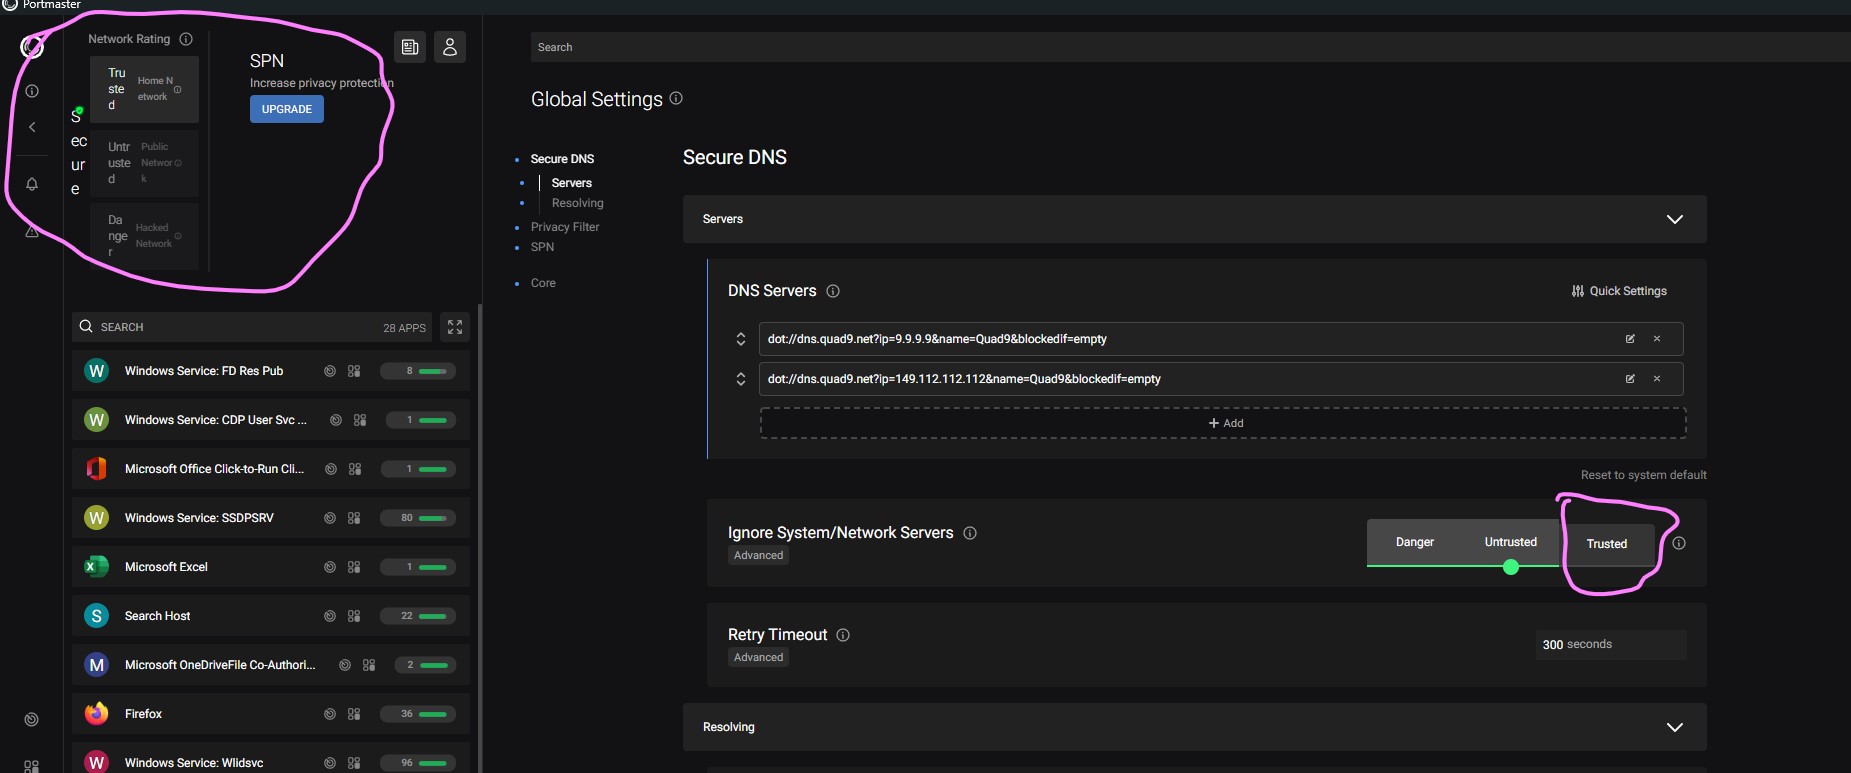Collapse the Resolving section

click(x=1194, y=727)
